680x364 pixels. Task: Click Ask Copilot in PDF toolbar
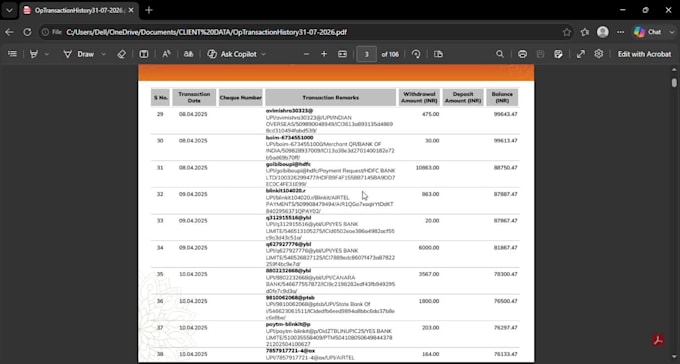(x=232, y=54)
